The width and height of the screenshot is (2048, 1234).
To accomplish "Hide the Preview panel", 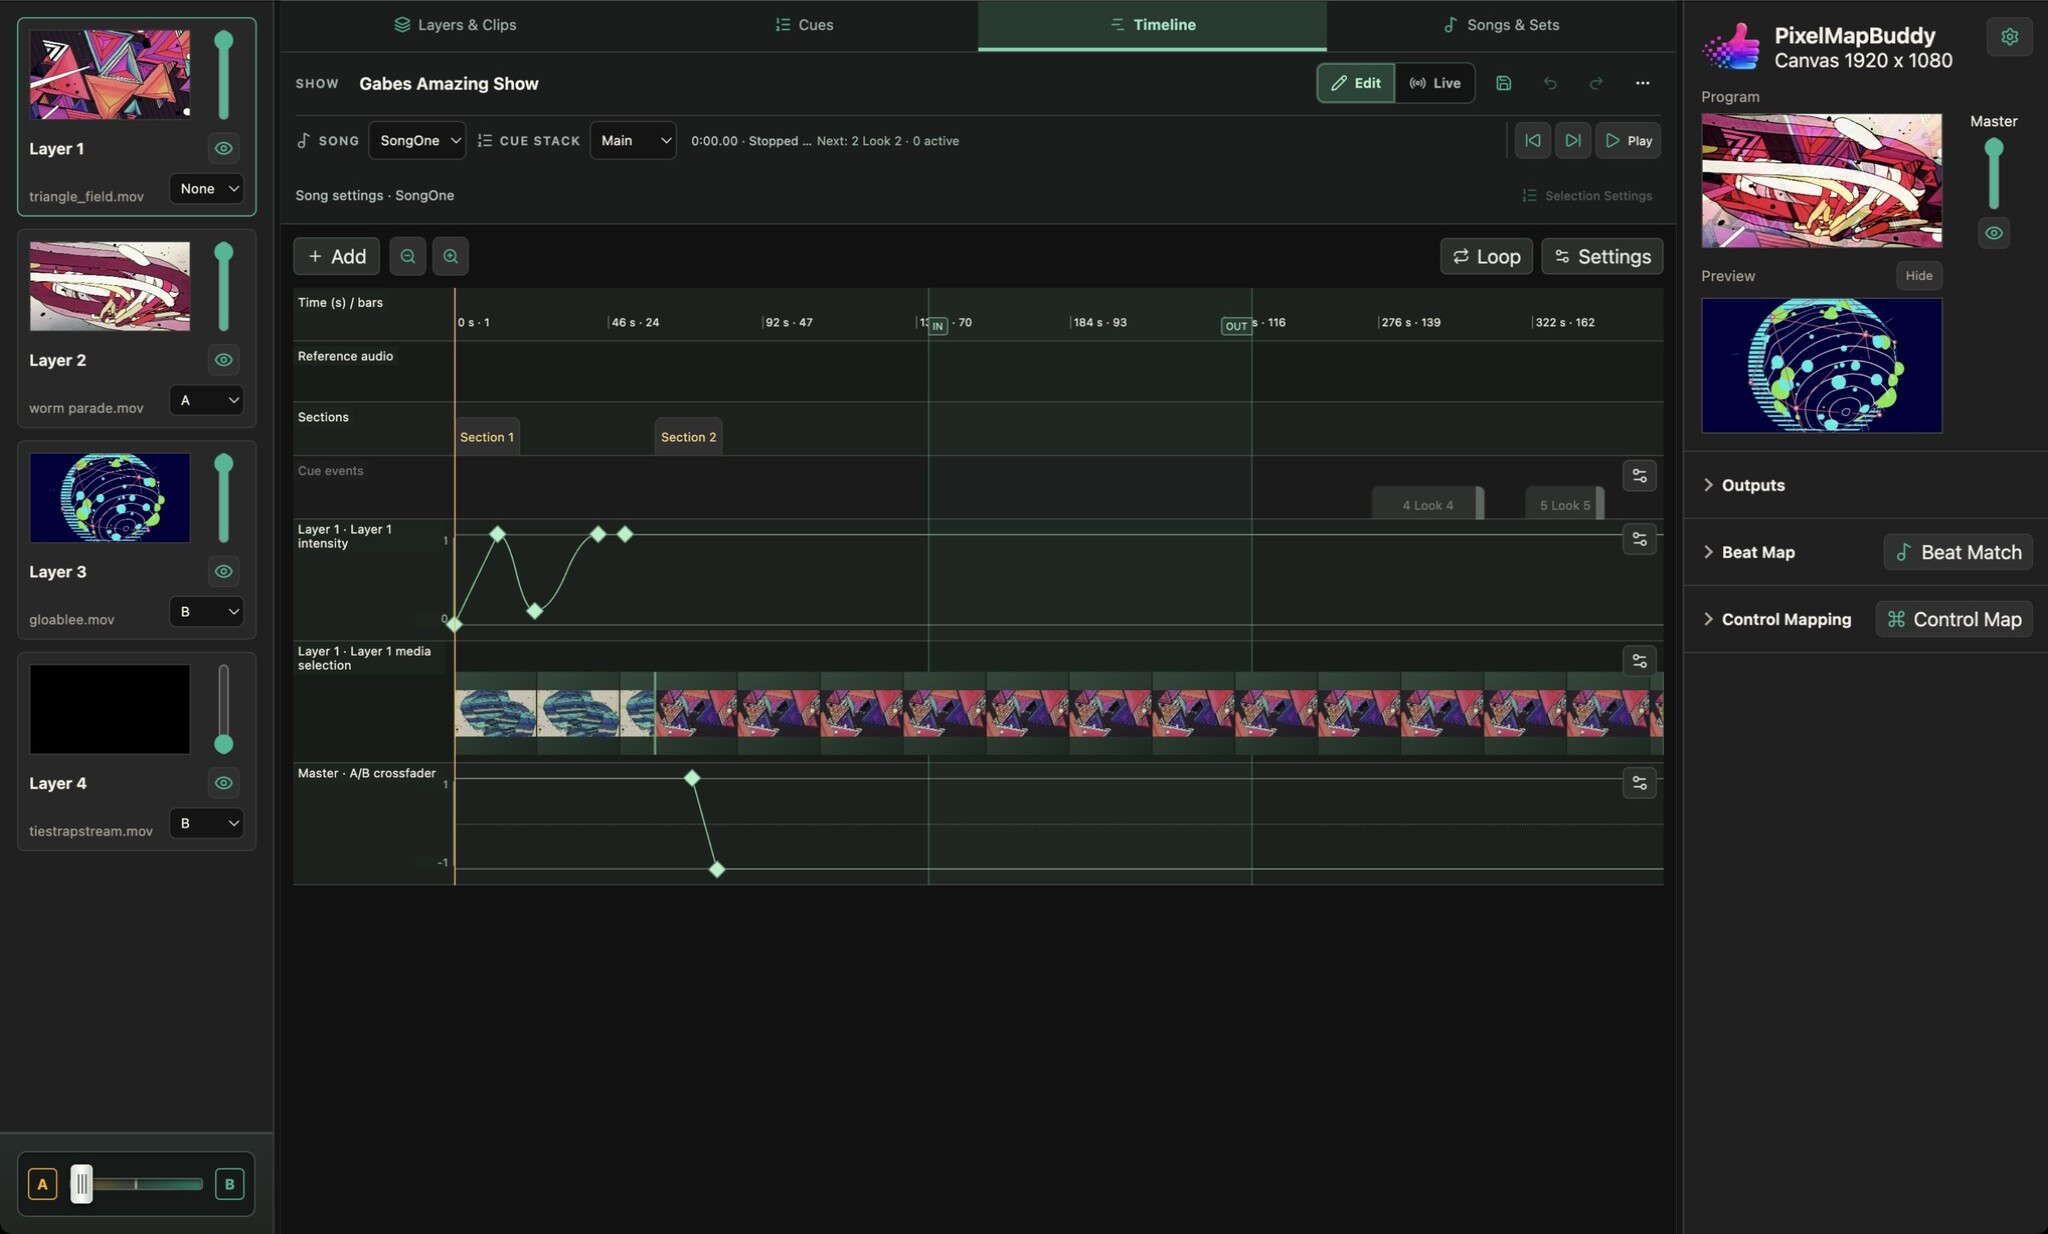I will [1918, 276].
